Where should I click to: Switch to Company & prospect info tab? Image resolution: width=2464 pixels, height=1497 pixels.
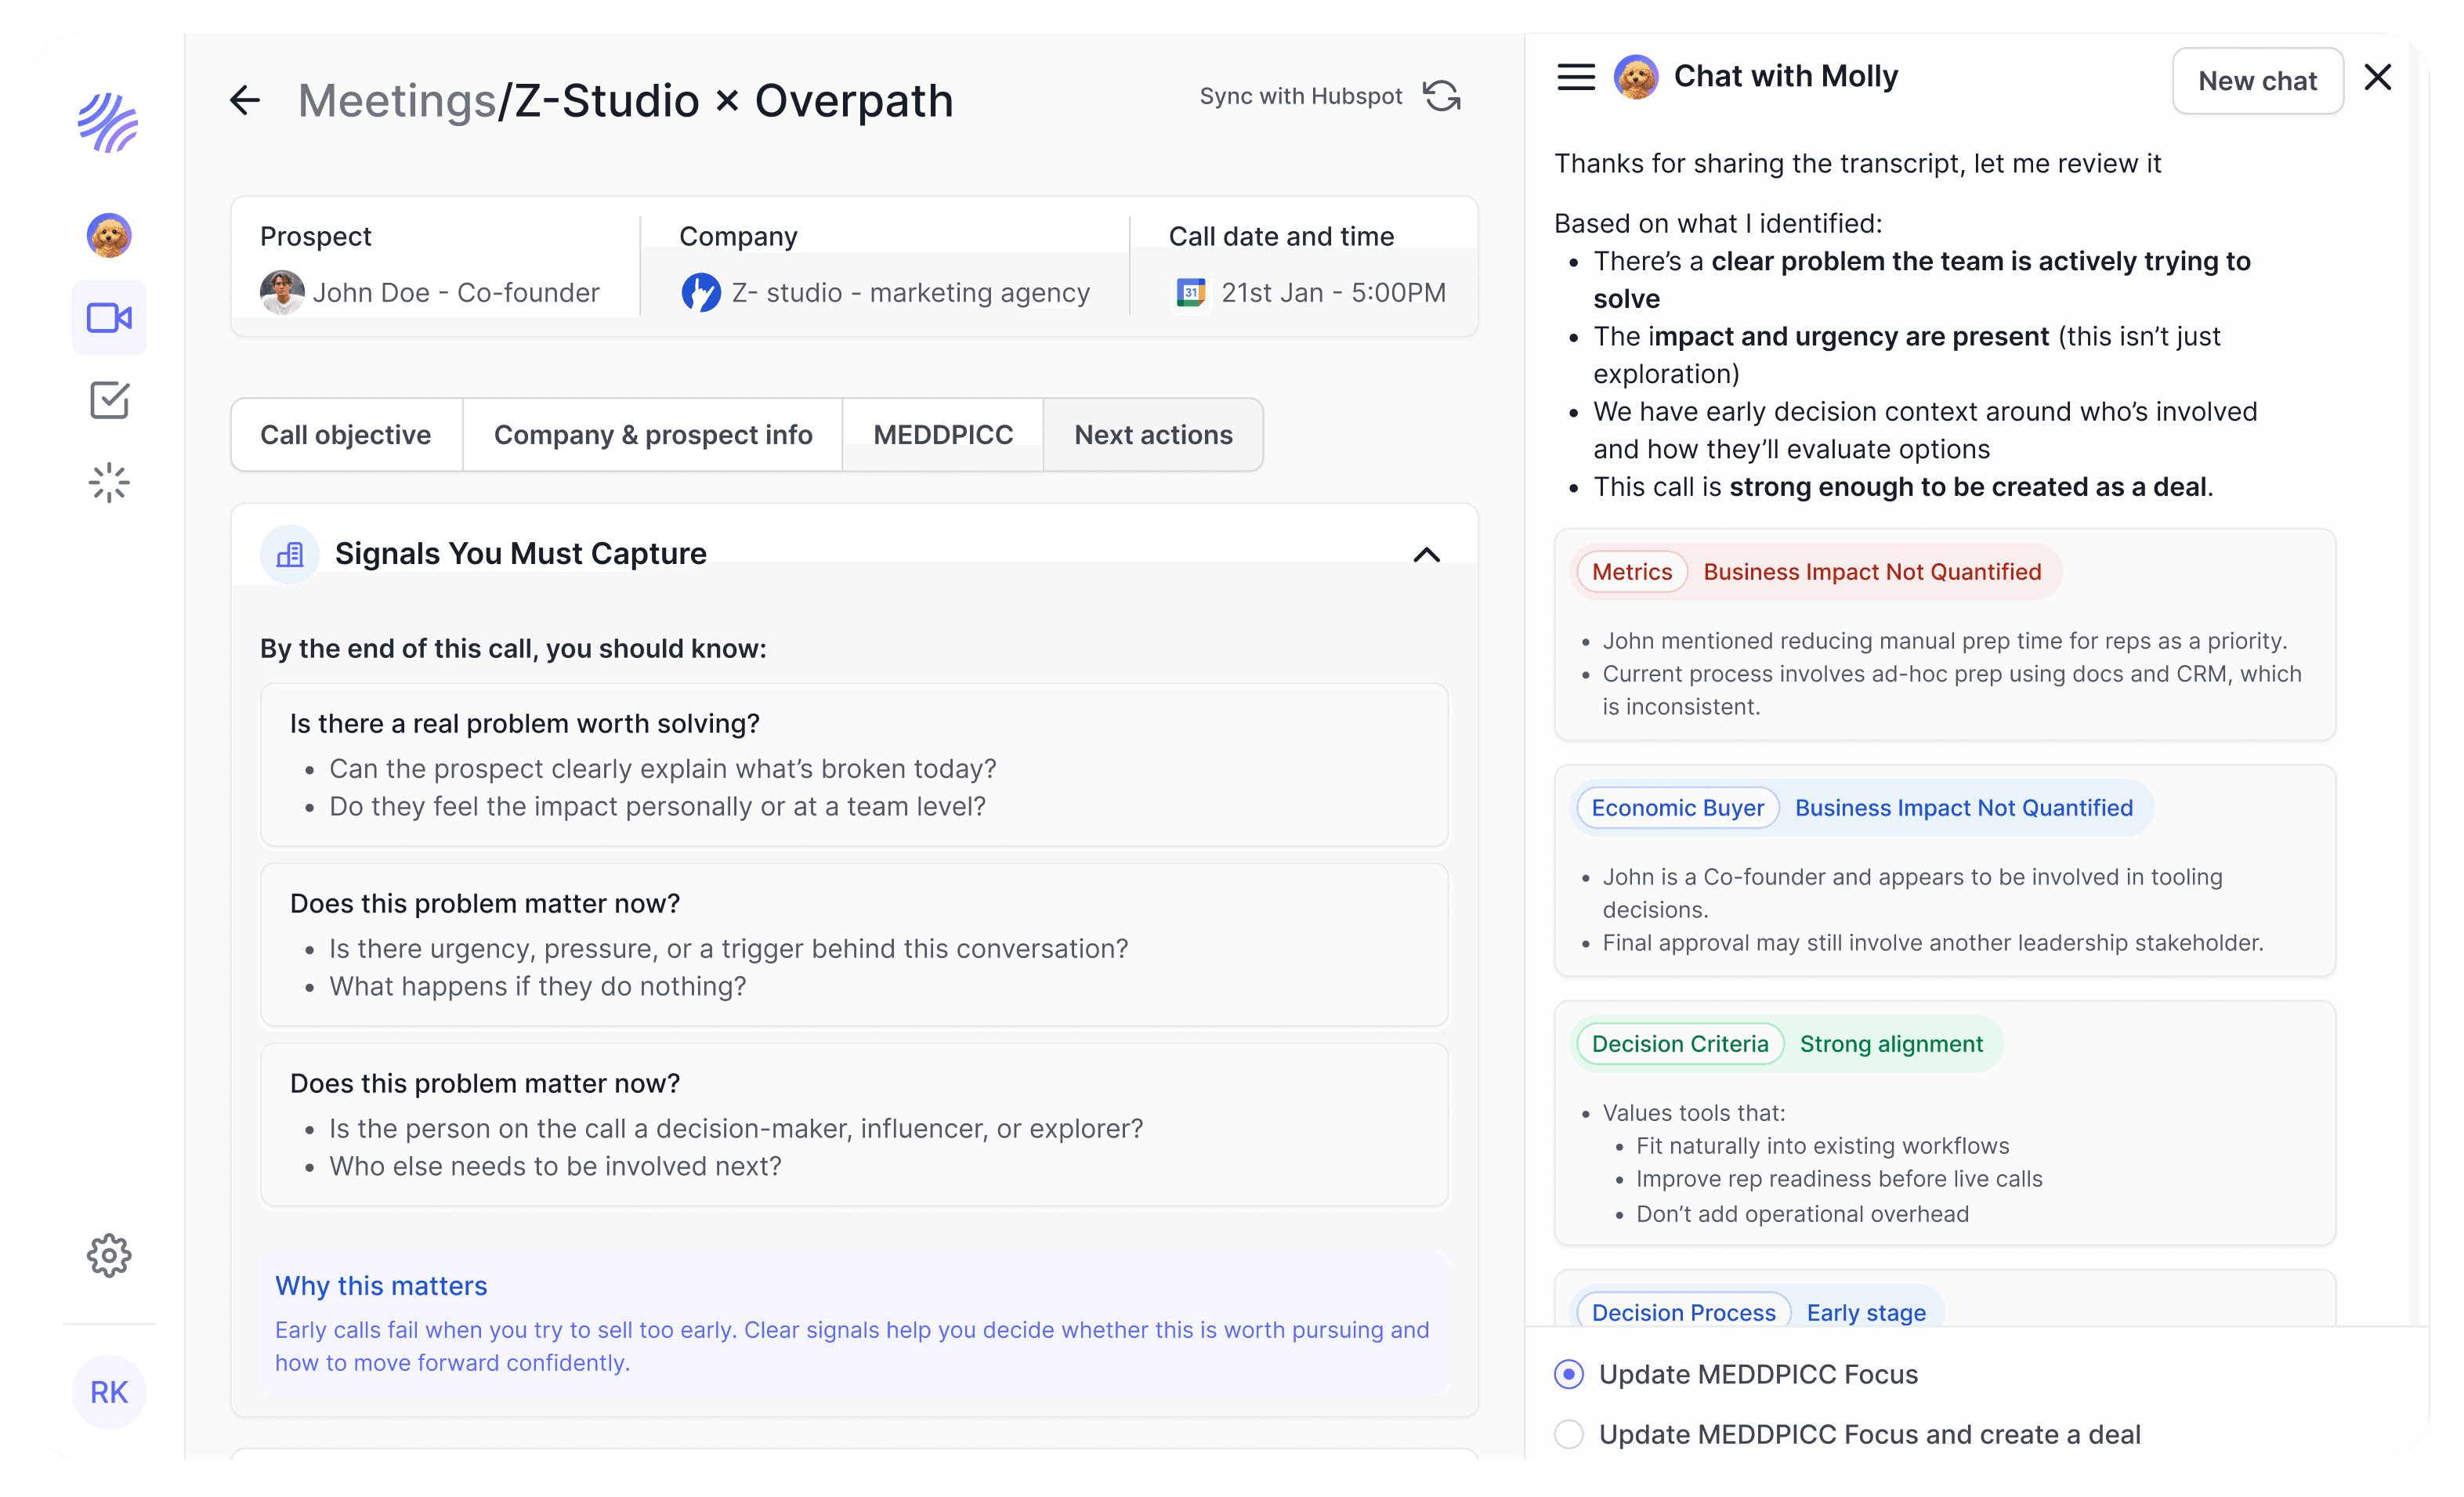tap(652, 435)
